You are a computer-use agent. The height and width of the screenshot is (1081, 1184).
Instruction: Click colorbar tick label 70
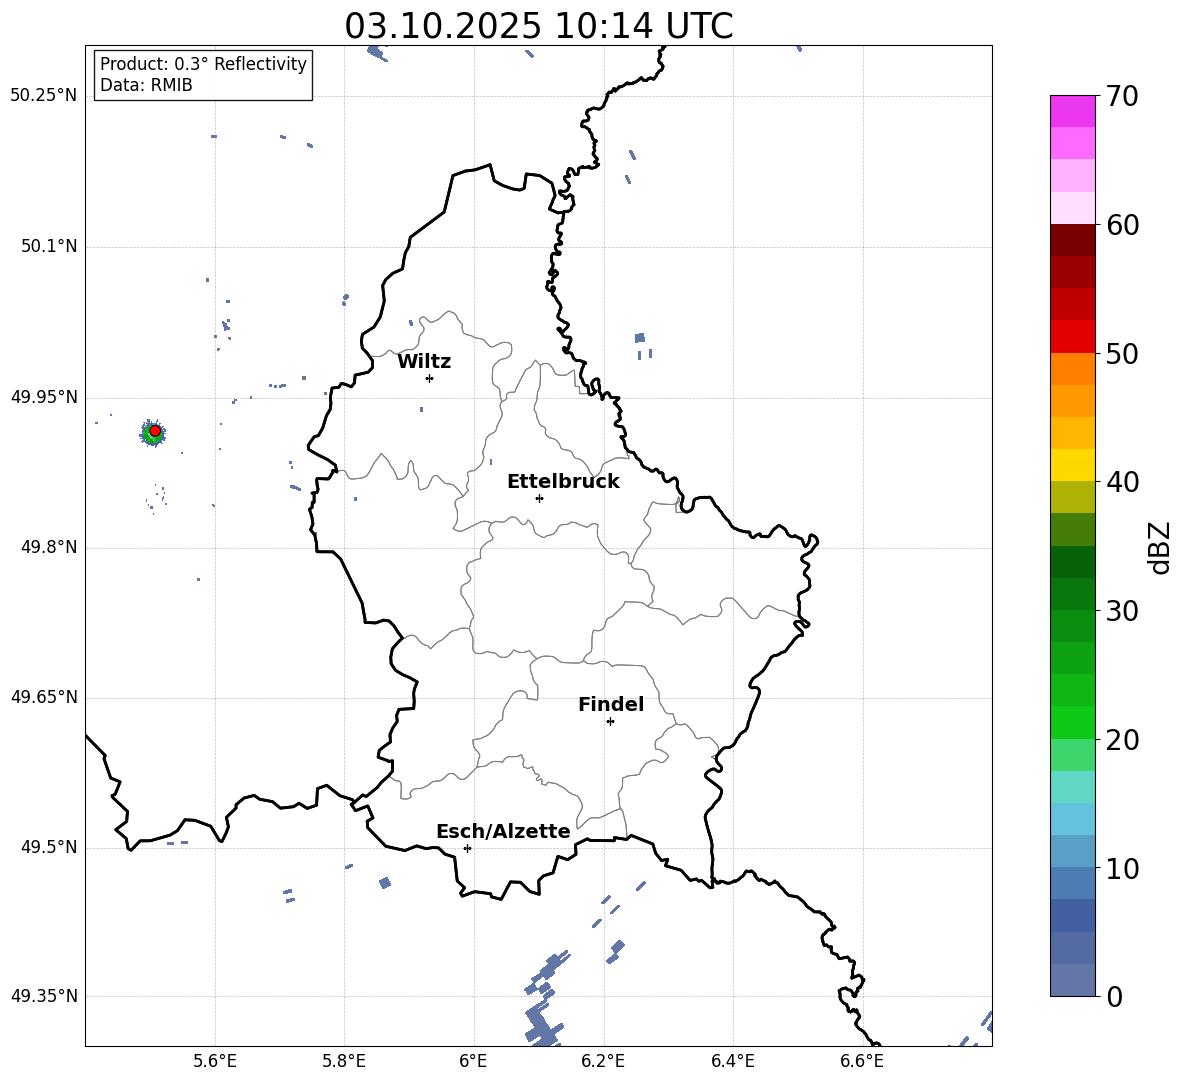pos(1122,97)
